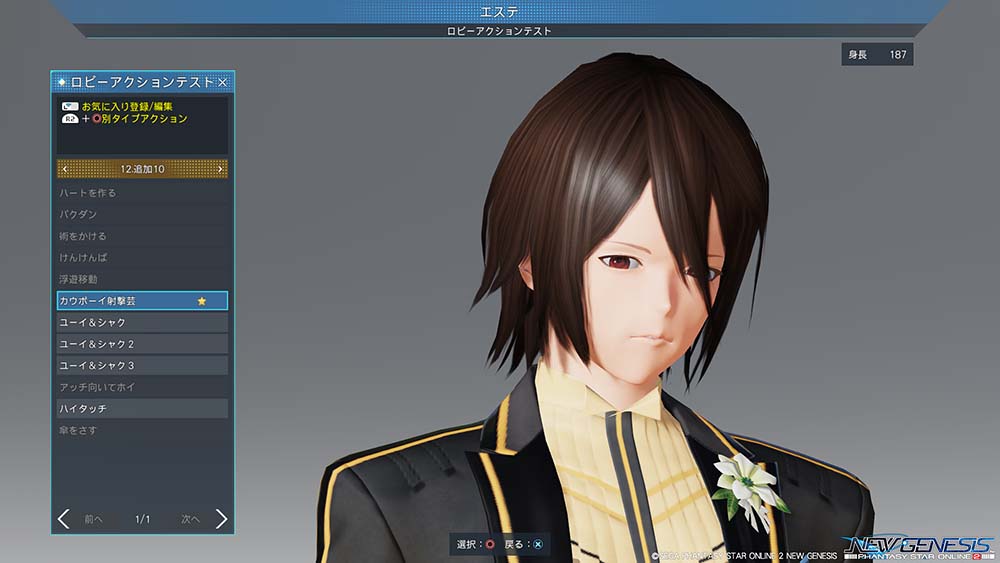This screenshot has height=563, width=1000.
Task: Select けんけんぱ action
Action: (142, 258)
